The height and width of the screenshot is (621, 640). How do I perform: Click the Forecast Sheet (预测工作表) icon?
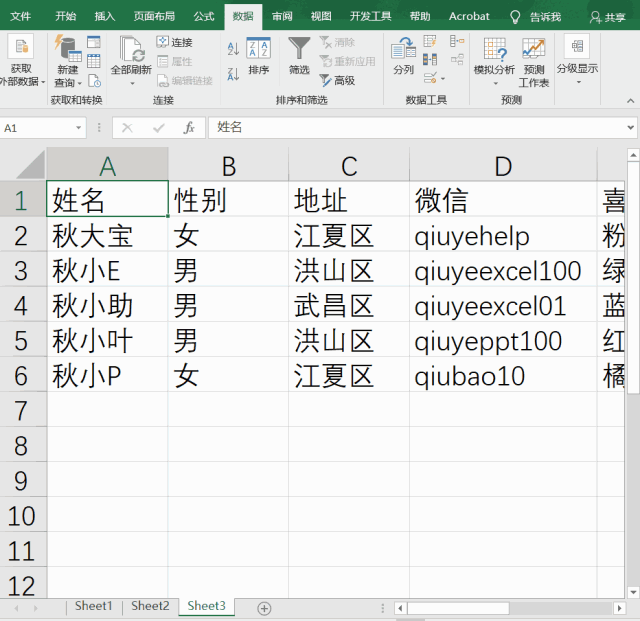[x=534, y=50]
